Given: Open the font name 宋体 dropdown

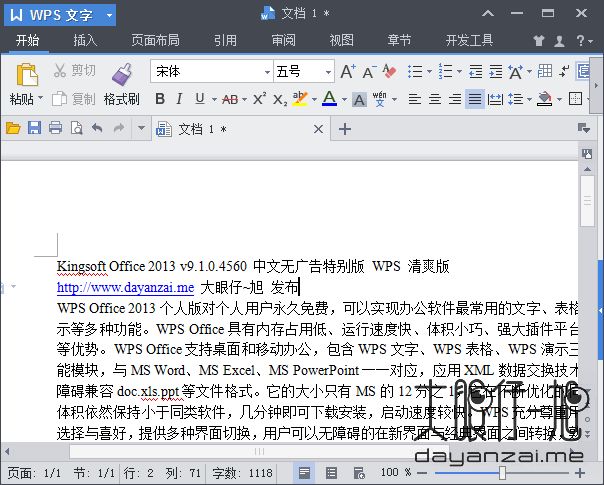Looking at the screenshot, I should [267, 72].
